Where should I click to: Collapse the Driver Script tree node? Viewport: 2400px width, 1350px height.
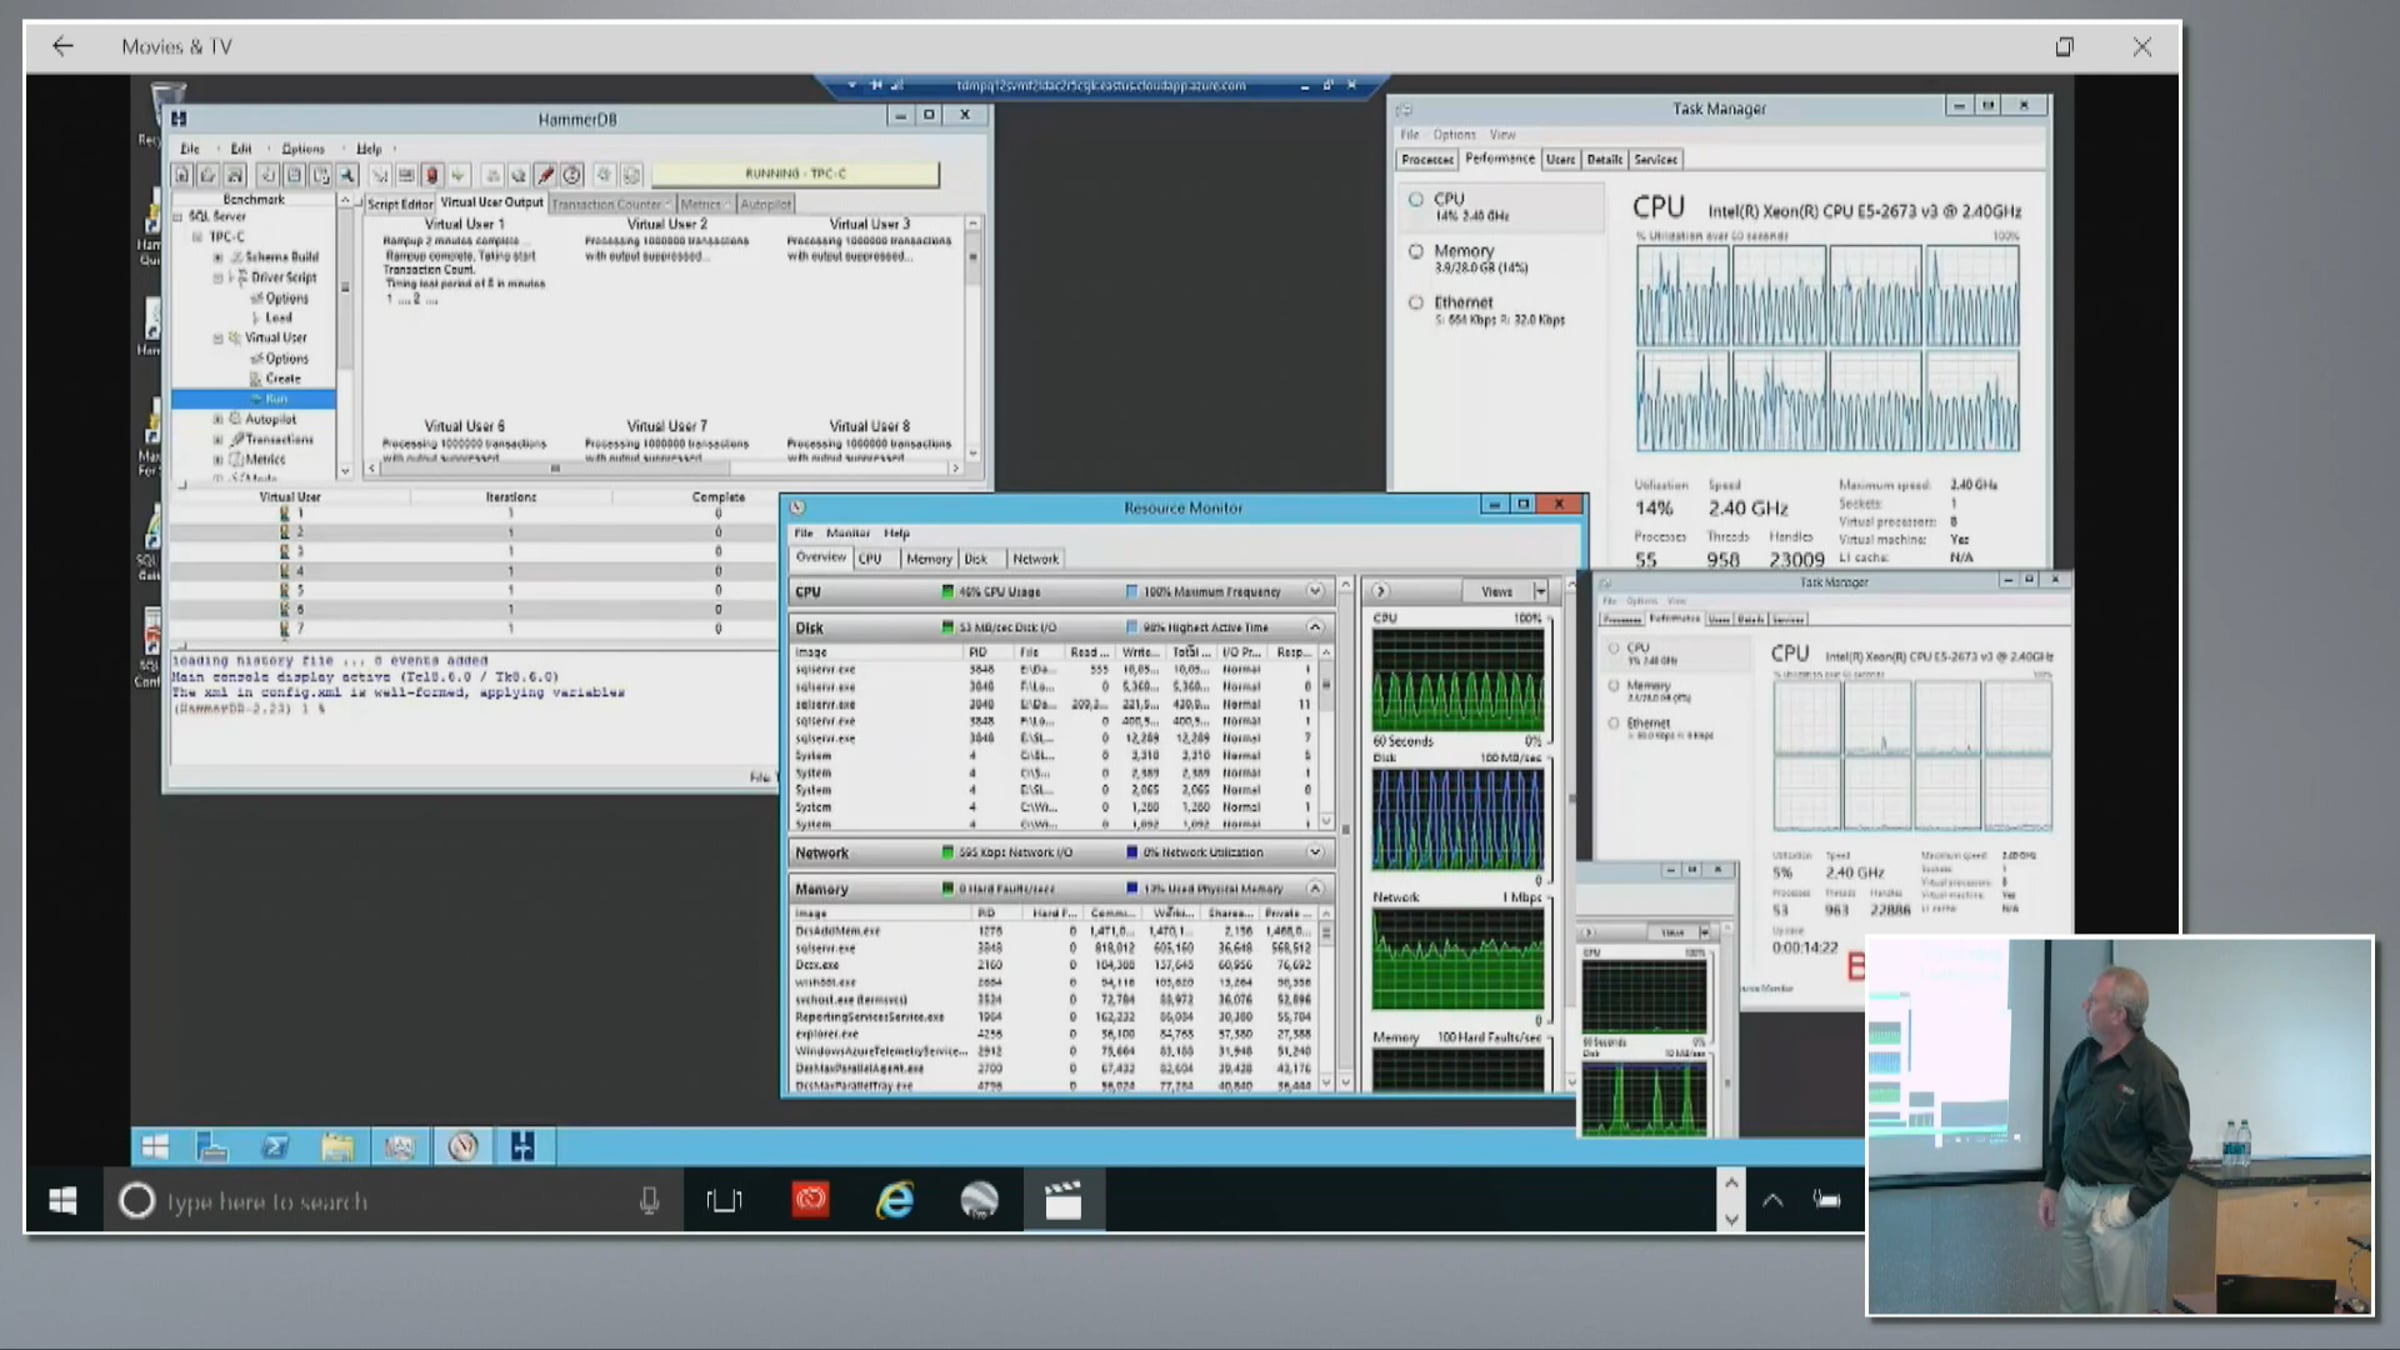(218, 277)
